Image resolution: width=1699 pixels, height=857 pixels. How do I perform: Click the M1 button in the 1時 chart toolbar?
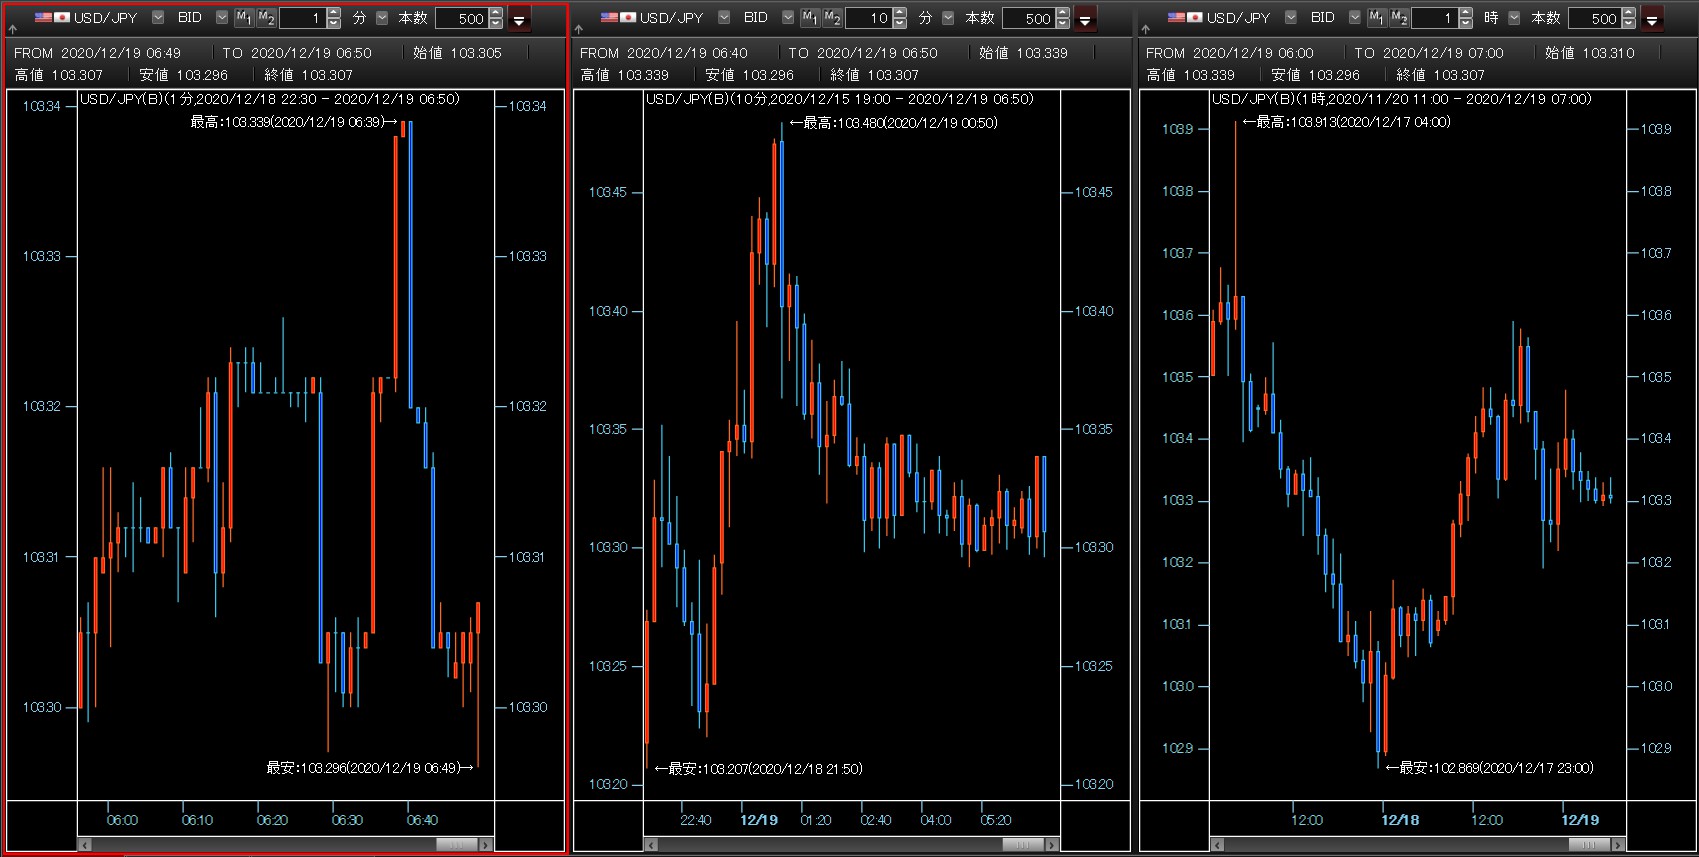click(x=1376, y=18)
